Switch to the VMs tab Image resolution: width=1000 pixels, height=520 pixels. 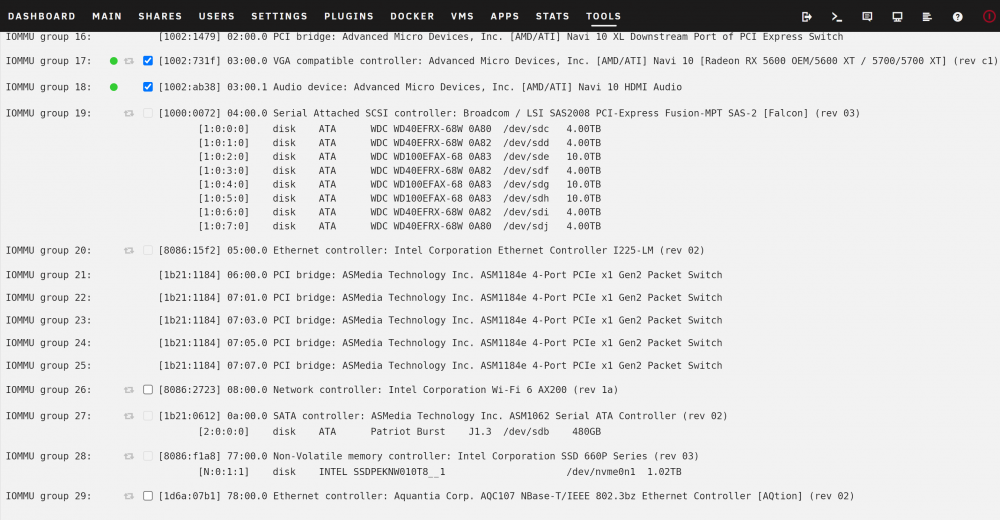[x=462, y=17]
